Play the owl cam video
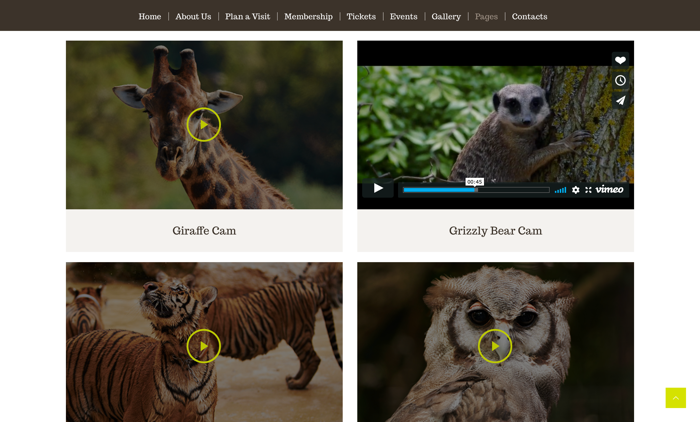The image size is (700, 422). tap(495, 346)
